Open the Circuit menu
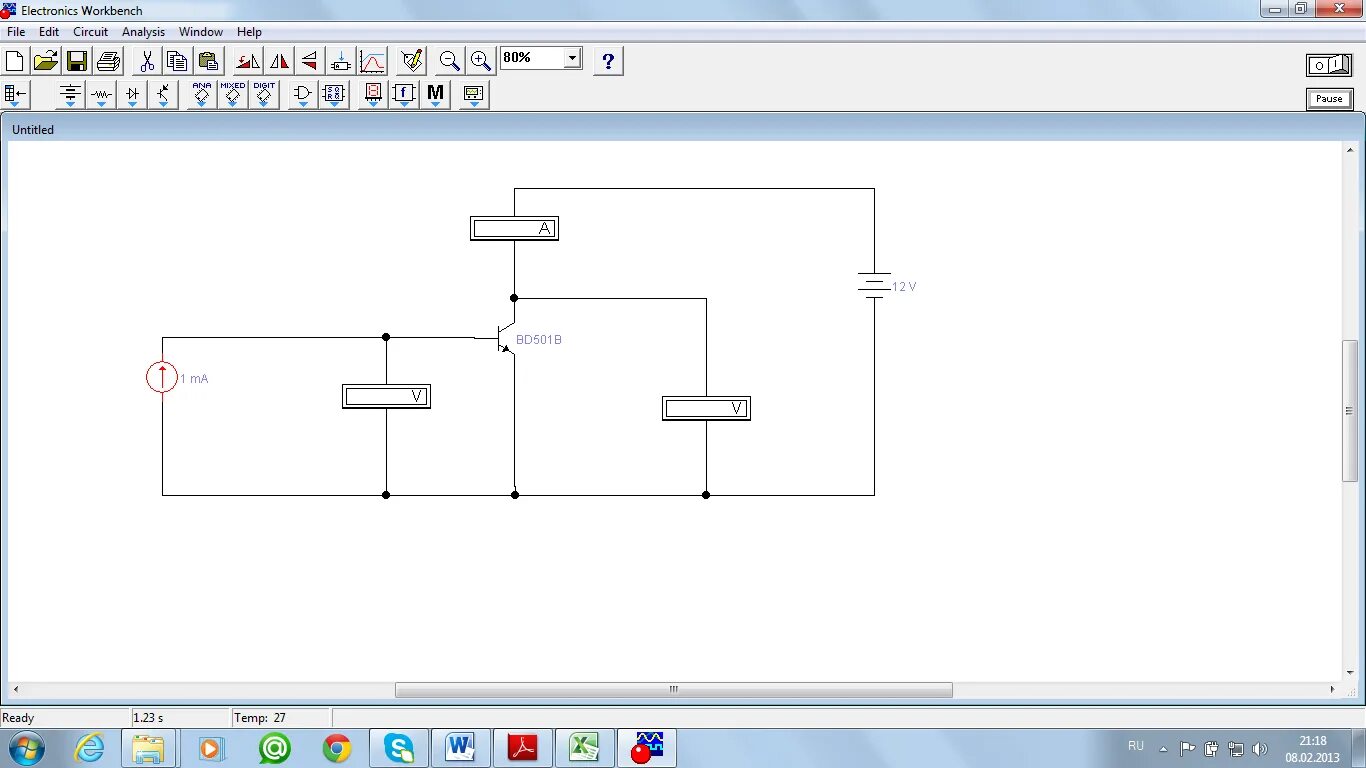The image size is (1366, 768). (90, 31)
